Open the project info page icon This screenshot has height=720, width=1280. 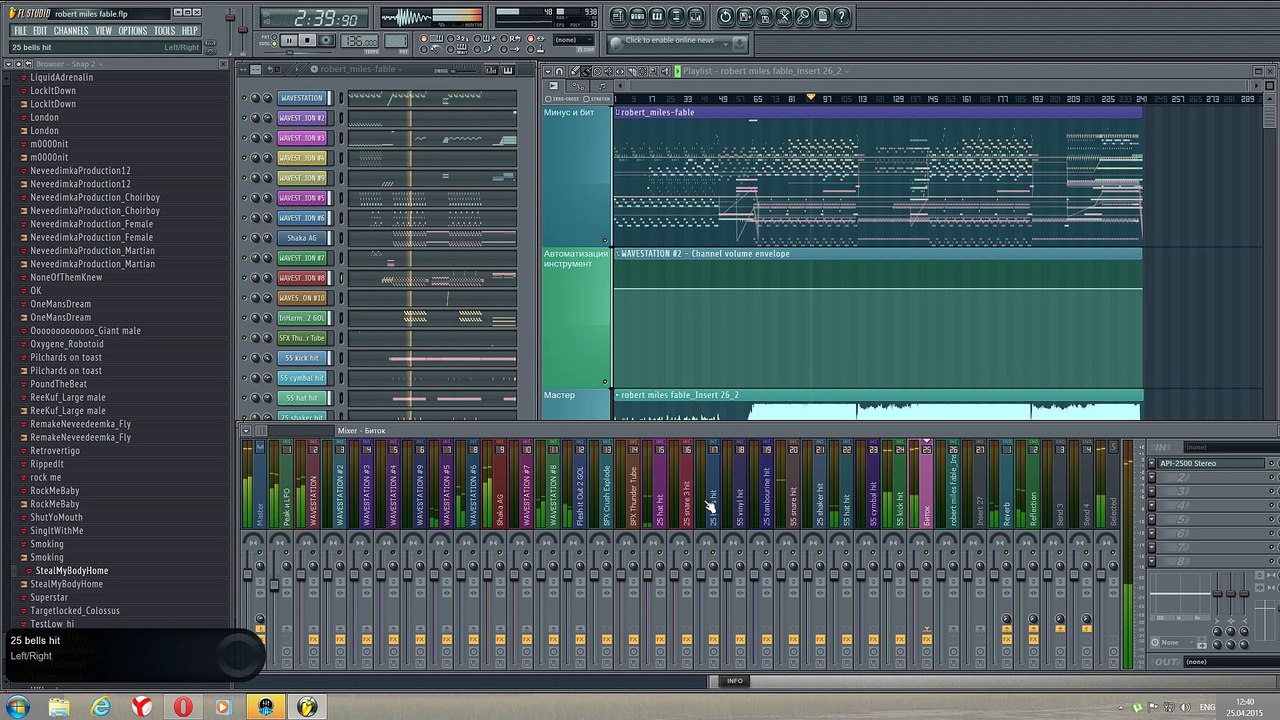pyautogui.click(x=822, y=17)
